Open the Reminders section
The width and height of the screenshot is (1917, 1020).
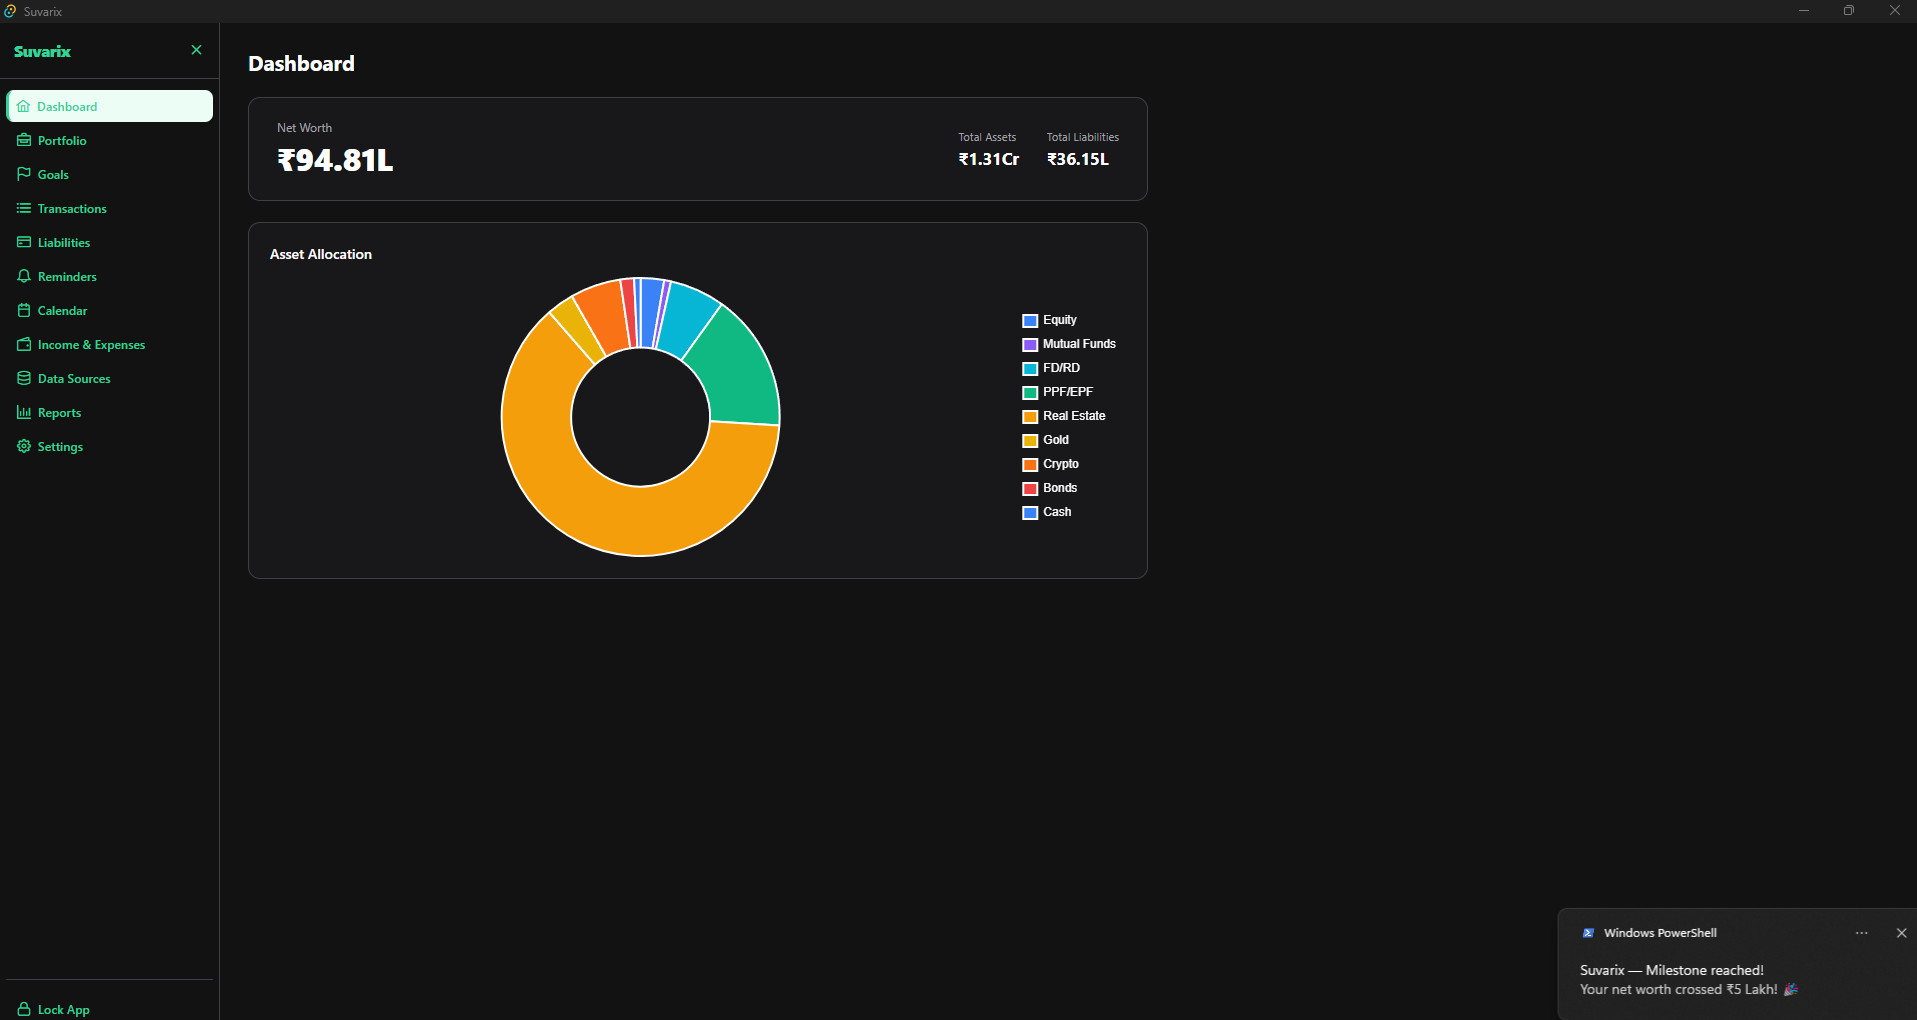tap(110, 276)
